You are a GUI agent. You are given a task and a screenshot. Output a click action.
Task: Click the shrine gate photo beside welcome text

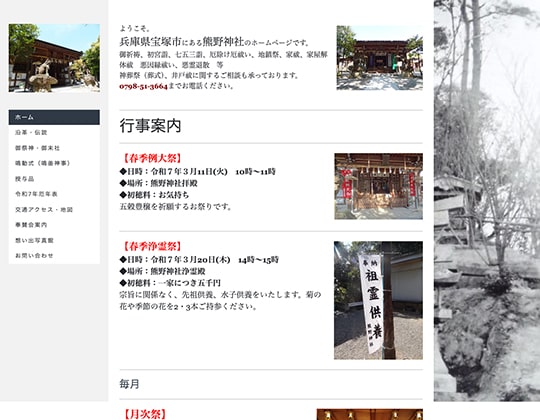click(x=380, y=58)
